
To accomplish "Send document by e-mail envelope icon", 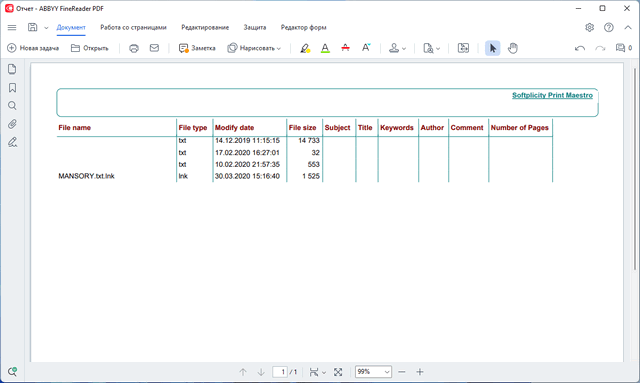I will [x=154, y=48].
